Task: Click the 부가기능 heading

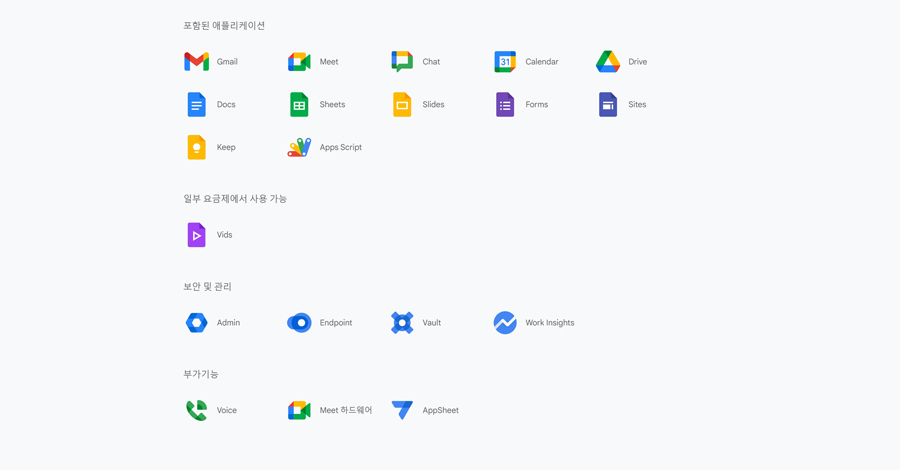Action: [200, 374]
